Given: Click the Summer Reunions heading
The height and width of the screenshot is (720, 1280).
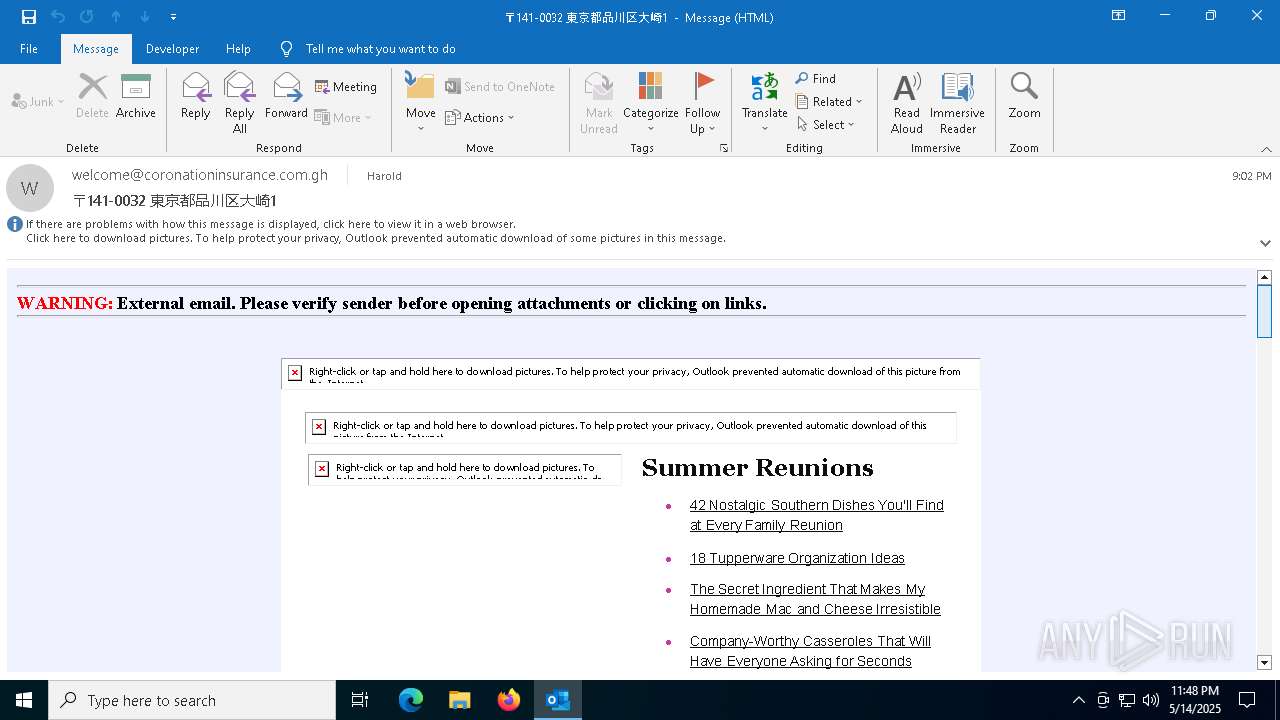Looking at the screenshot, I should [757, 468].
